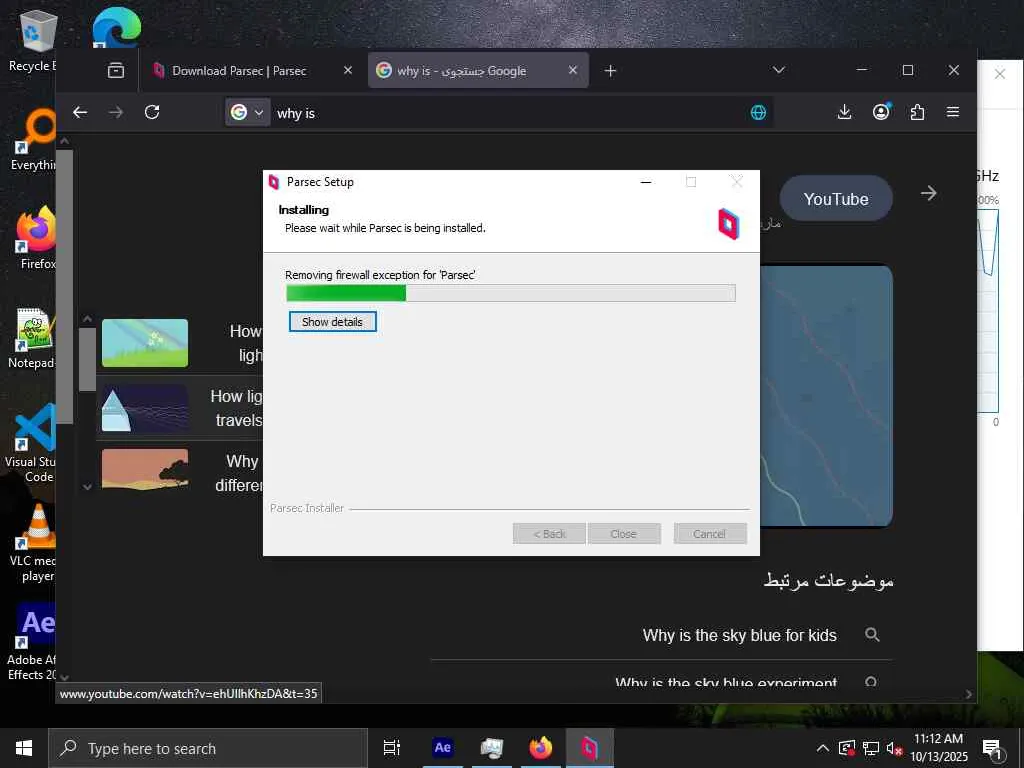Open the list all tabs dropdown
The image size is (1024, 768).
pos(778,70)
